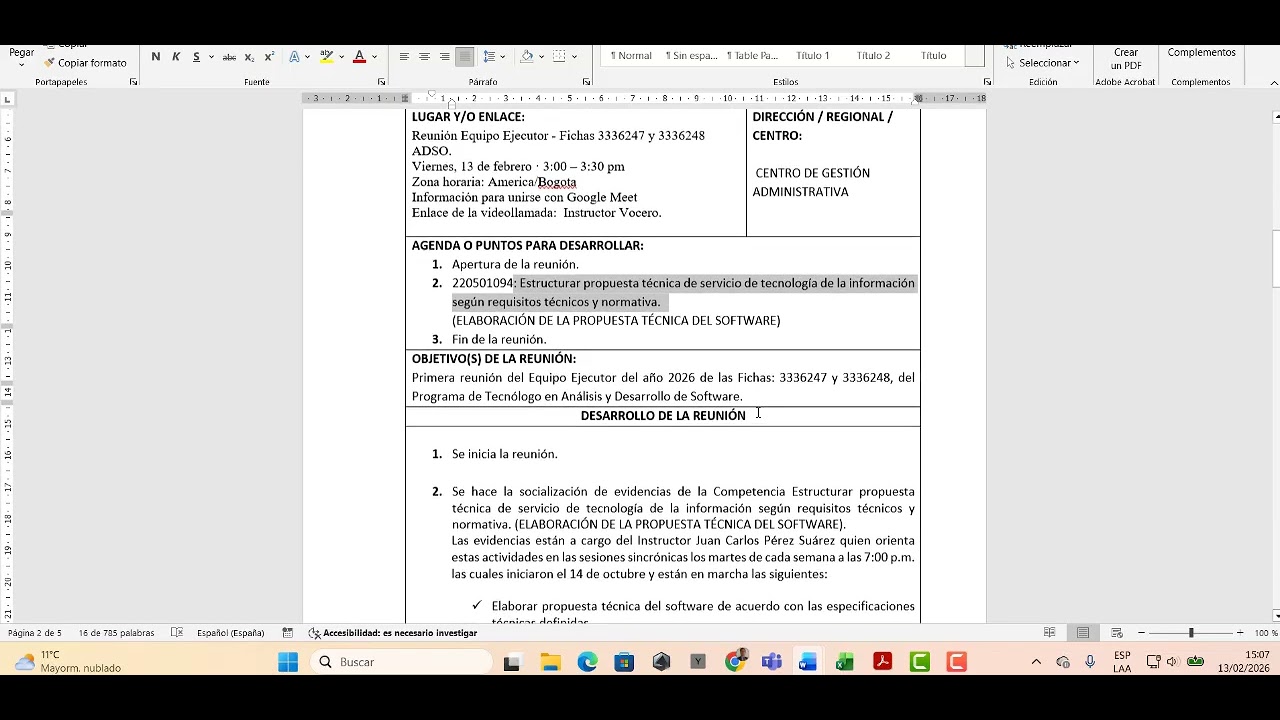Screen dimensions: 1280x720
Task: Open font color dropdown arrow
Action: coord(374,57)
